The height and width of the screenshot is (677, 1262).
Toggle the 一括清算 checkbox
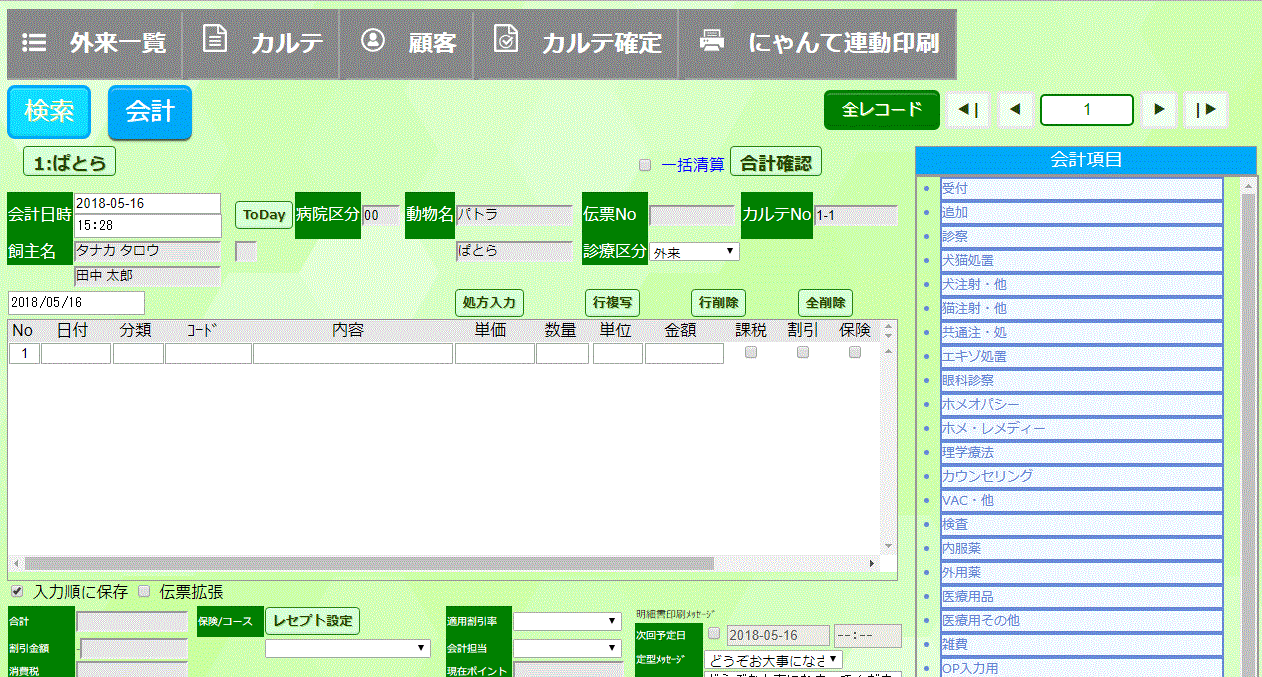[x=645, y=164]
